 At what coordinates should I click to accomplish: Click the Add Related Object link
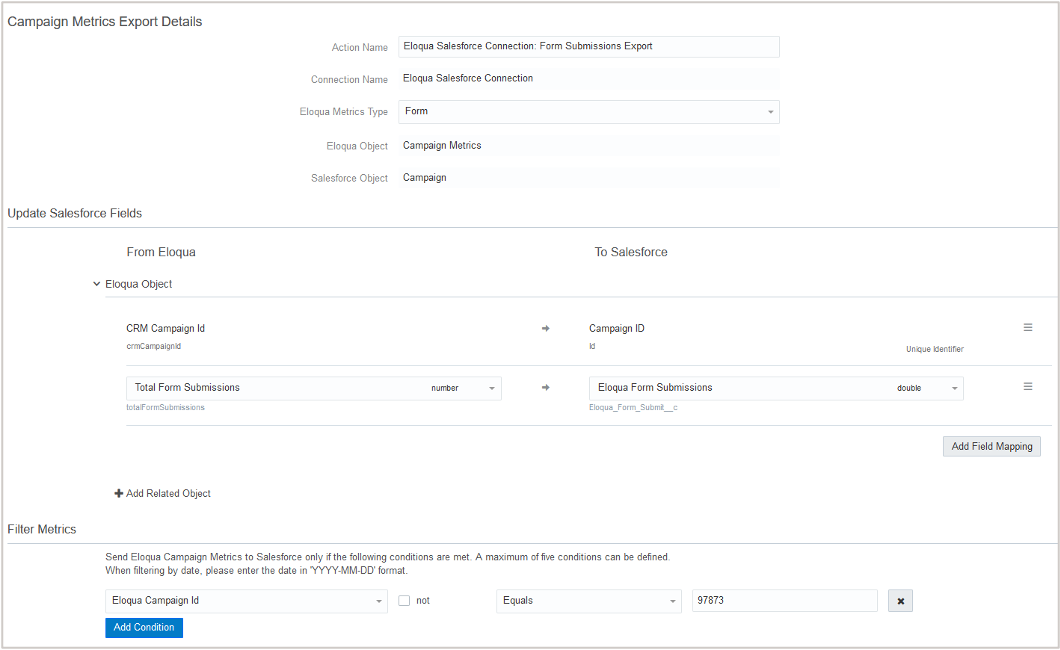(168, 493)
